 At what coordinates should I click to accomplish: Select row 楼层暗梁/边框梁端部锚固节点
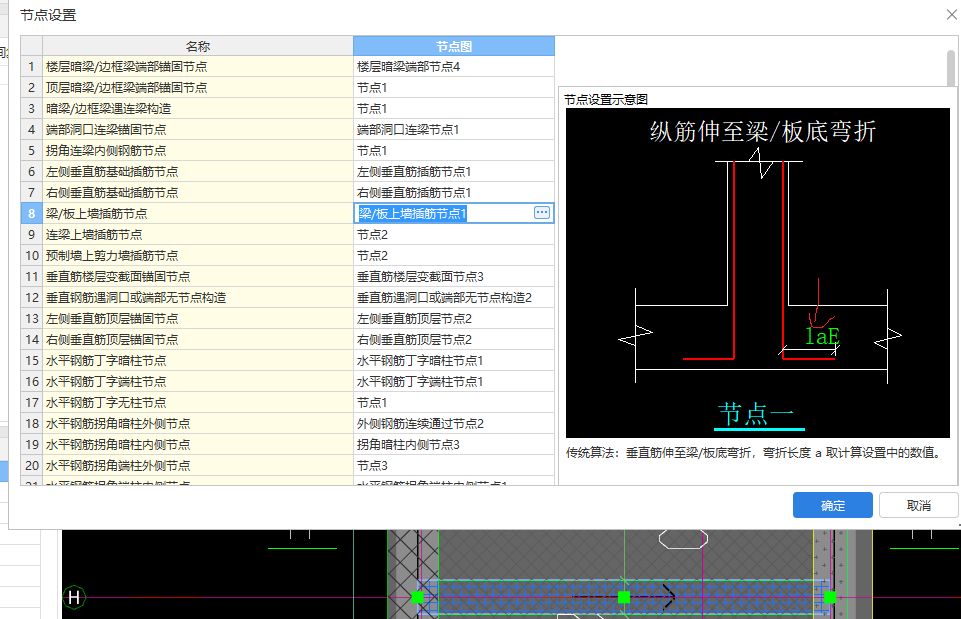197,66
